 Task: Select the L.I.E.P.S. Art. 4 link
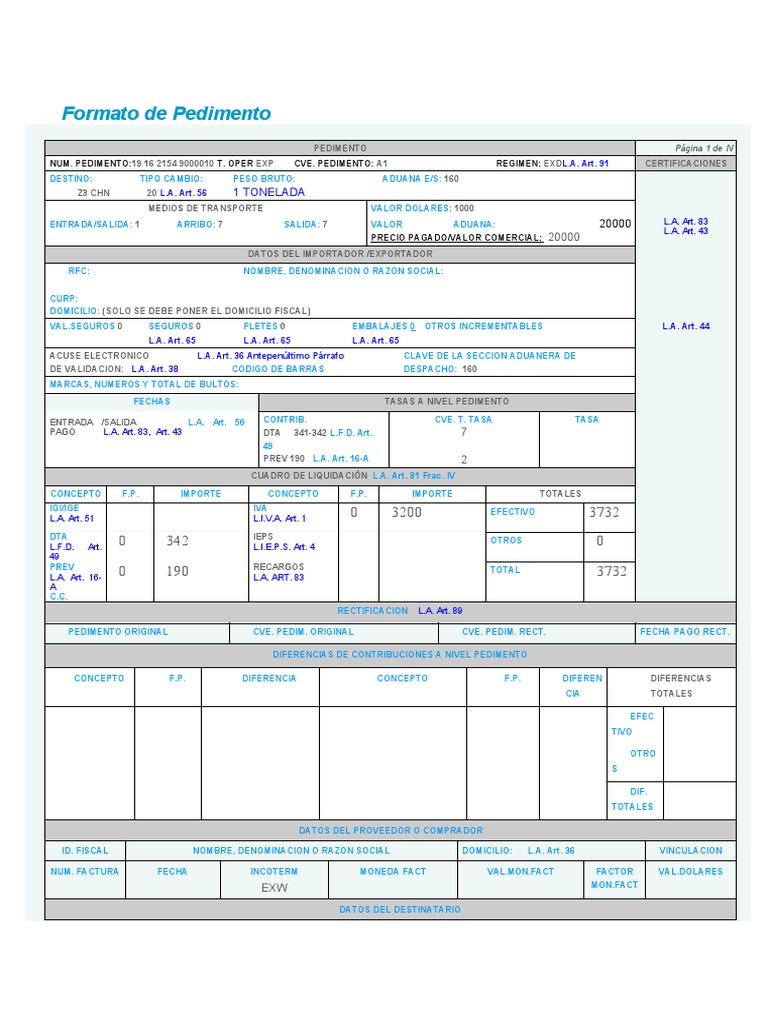pyautogui.click(x=284, y=547)
